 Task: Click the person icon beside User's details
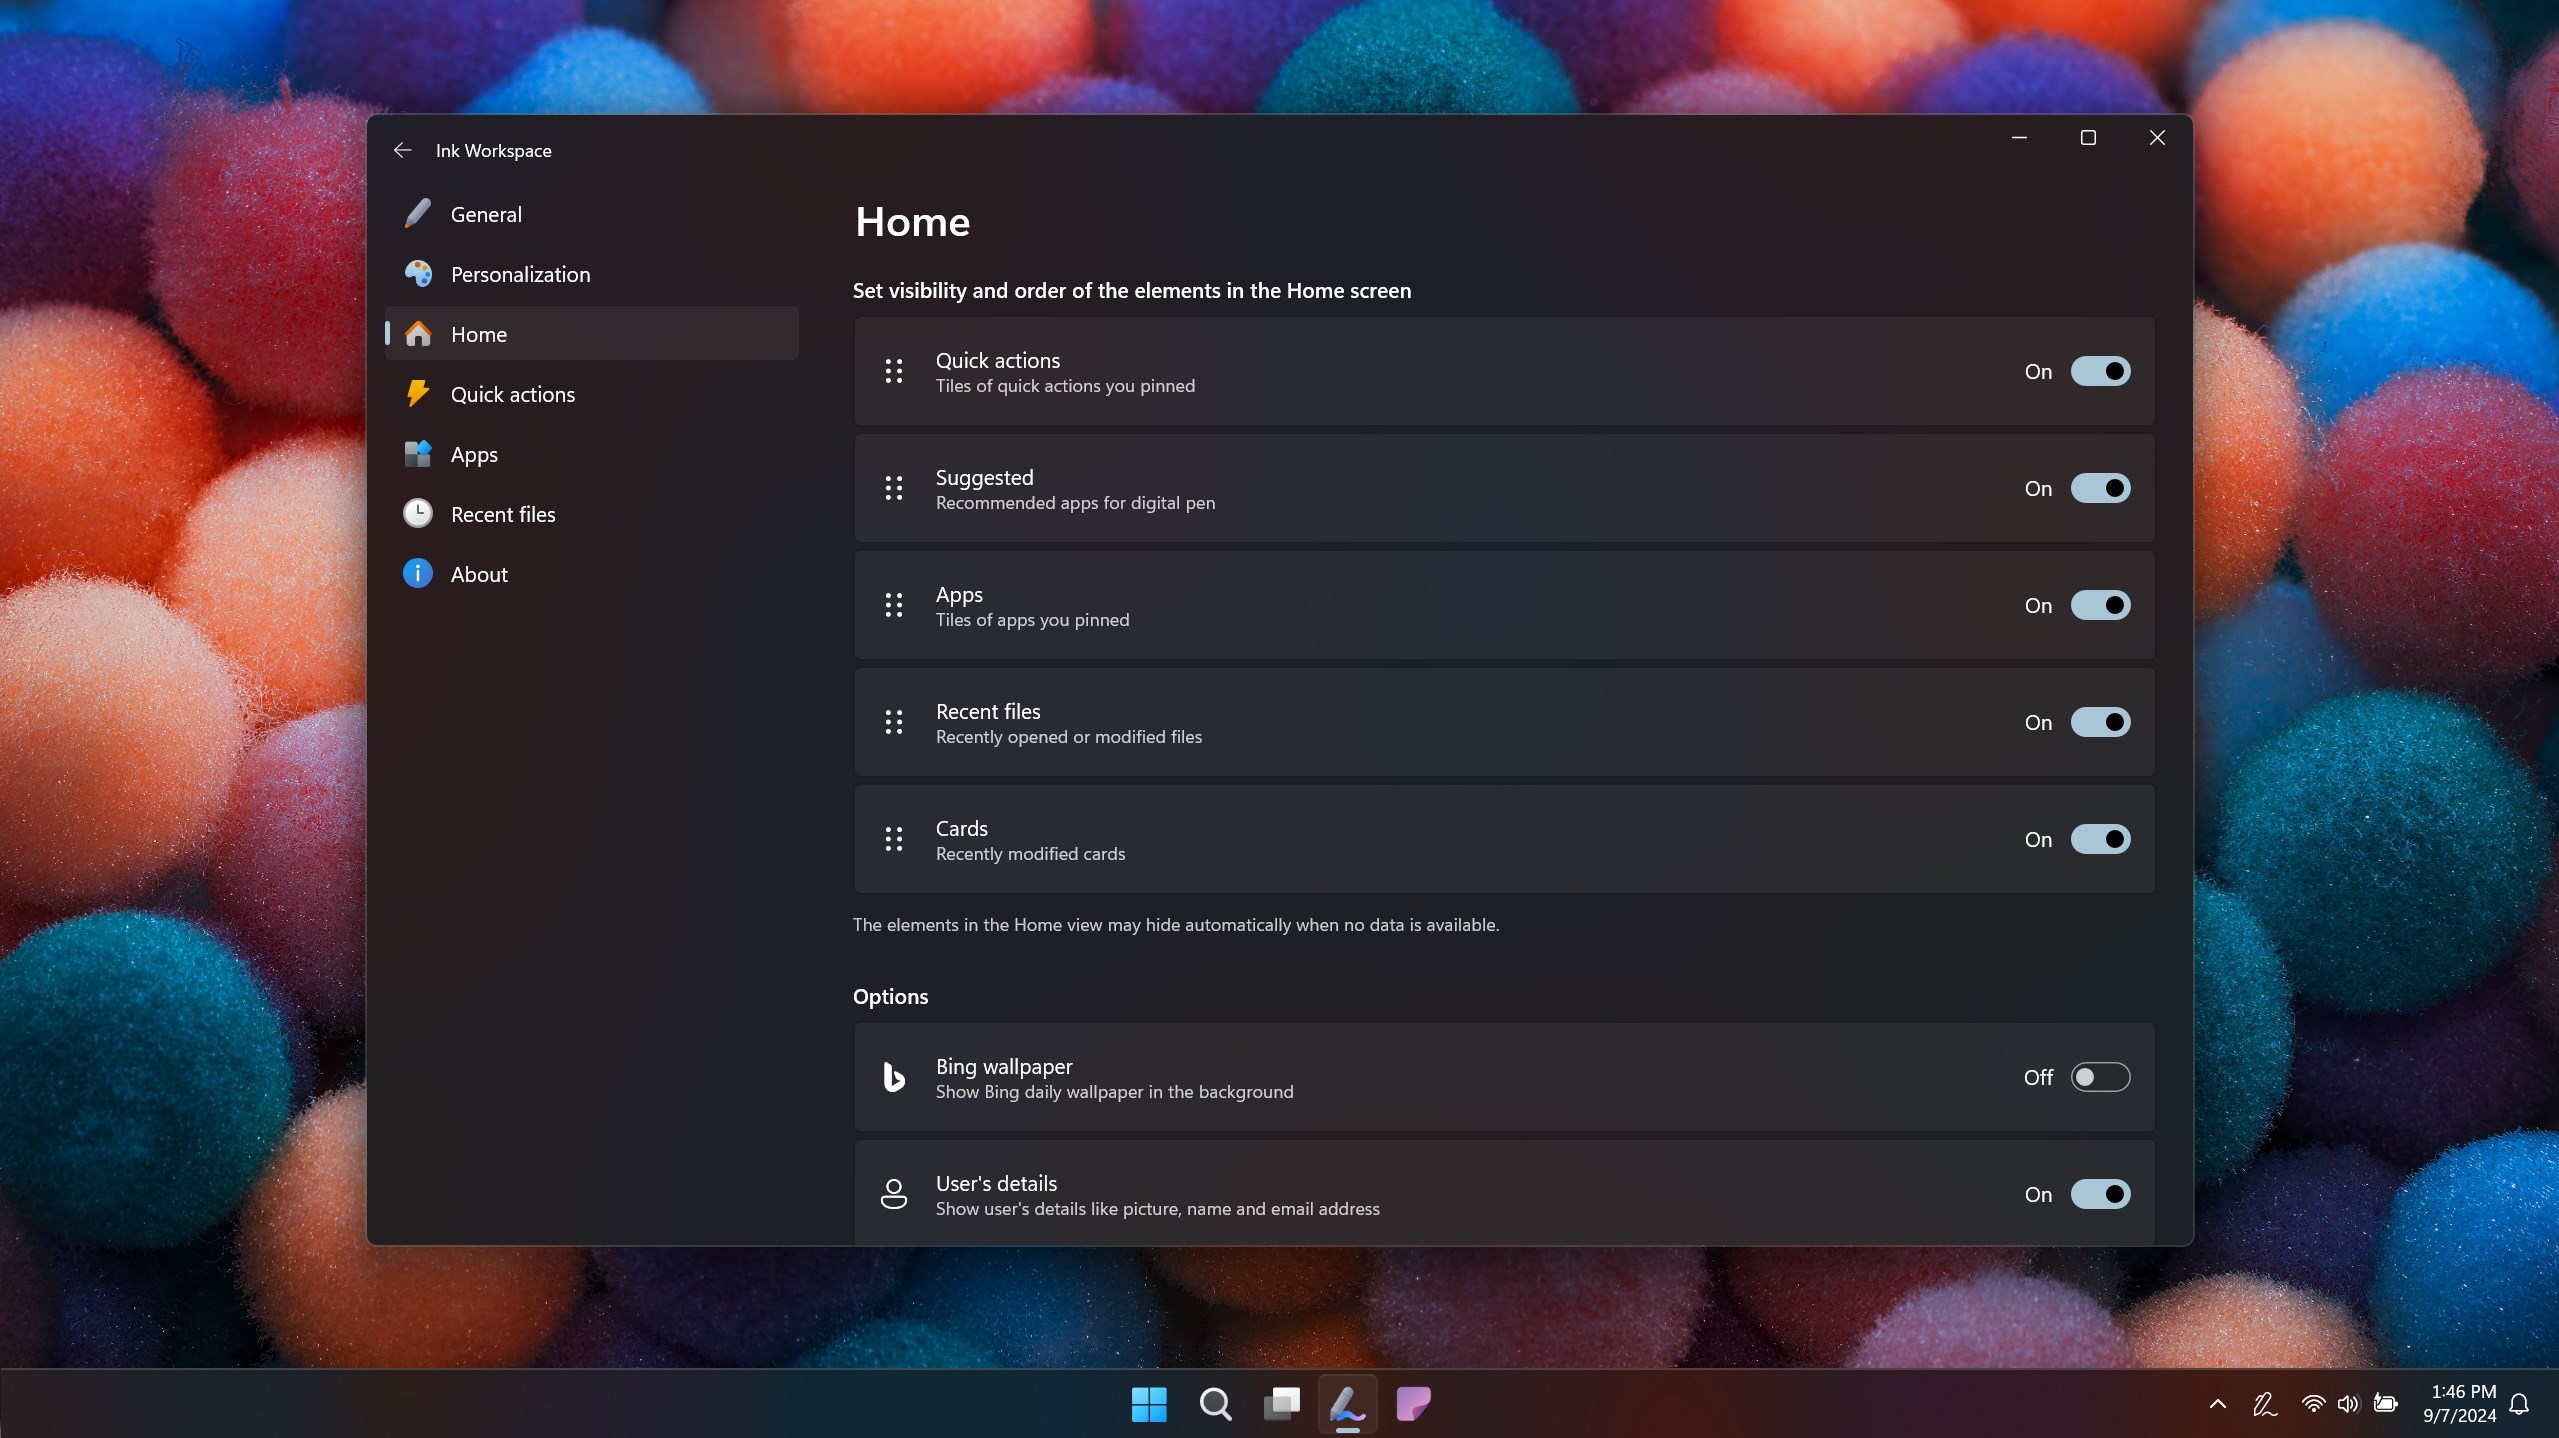[893, 1193]
